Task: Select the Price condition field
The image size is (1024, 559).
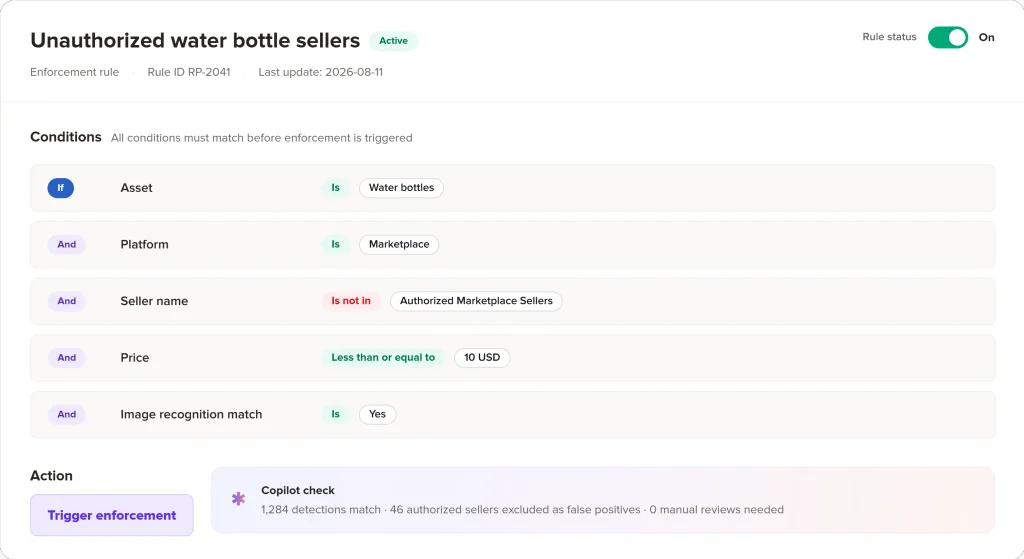Action: point(135,358)
